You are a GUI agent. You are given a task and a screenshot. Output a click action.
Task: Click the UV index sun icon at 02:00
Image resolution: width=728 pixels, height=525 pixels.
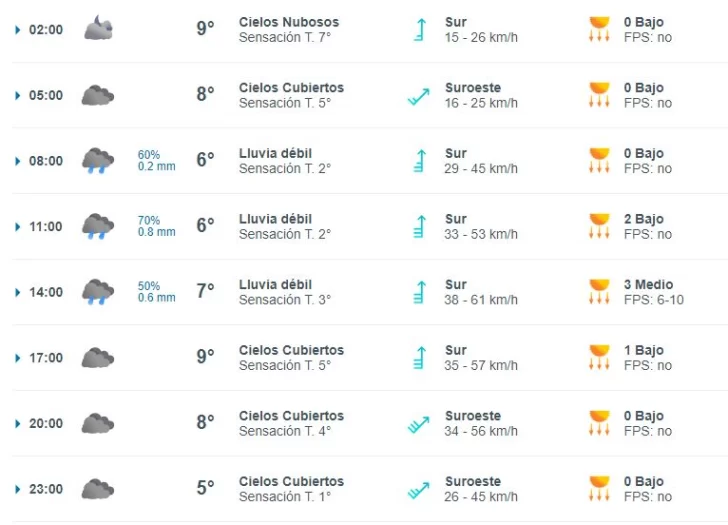(x=599, y=29)
